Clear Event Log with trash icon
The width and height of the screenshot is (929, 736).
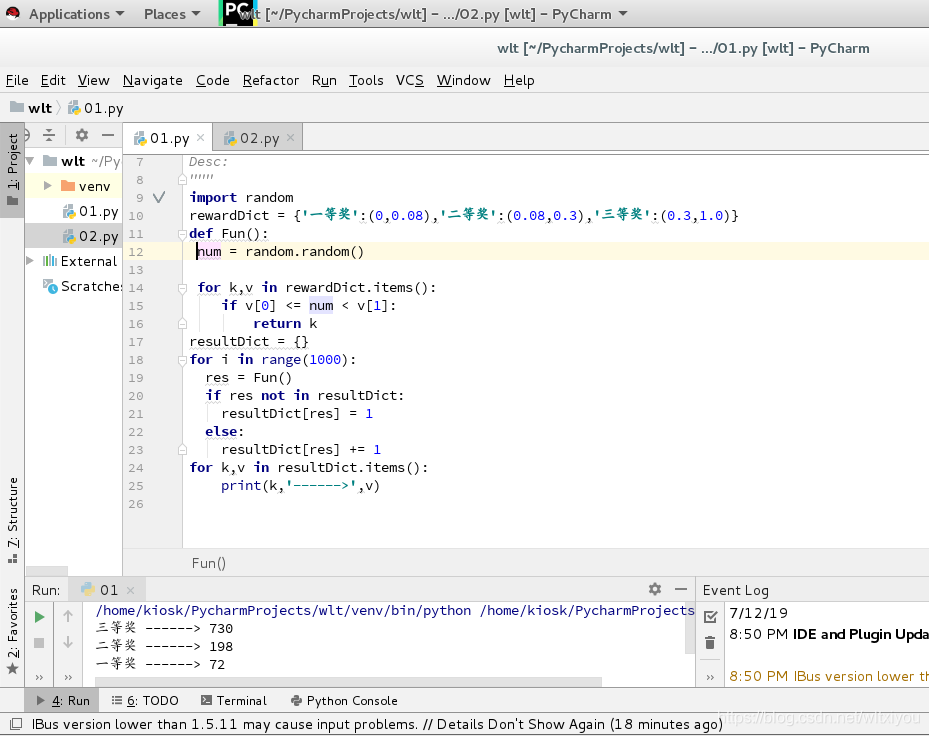point(710,642)
